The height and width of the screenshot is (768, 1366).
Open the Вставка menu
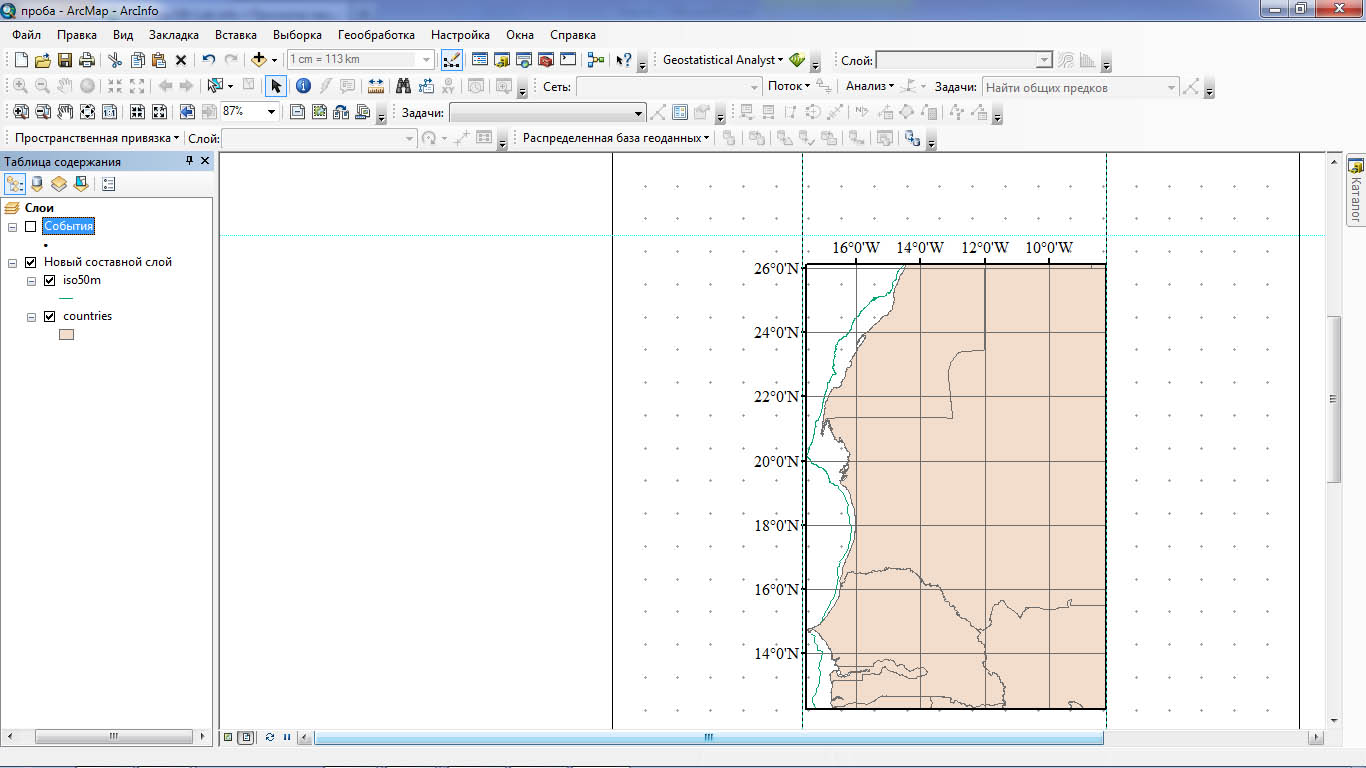pos(235,35)
